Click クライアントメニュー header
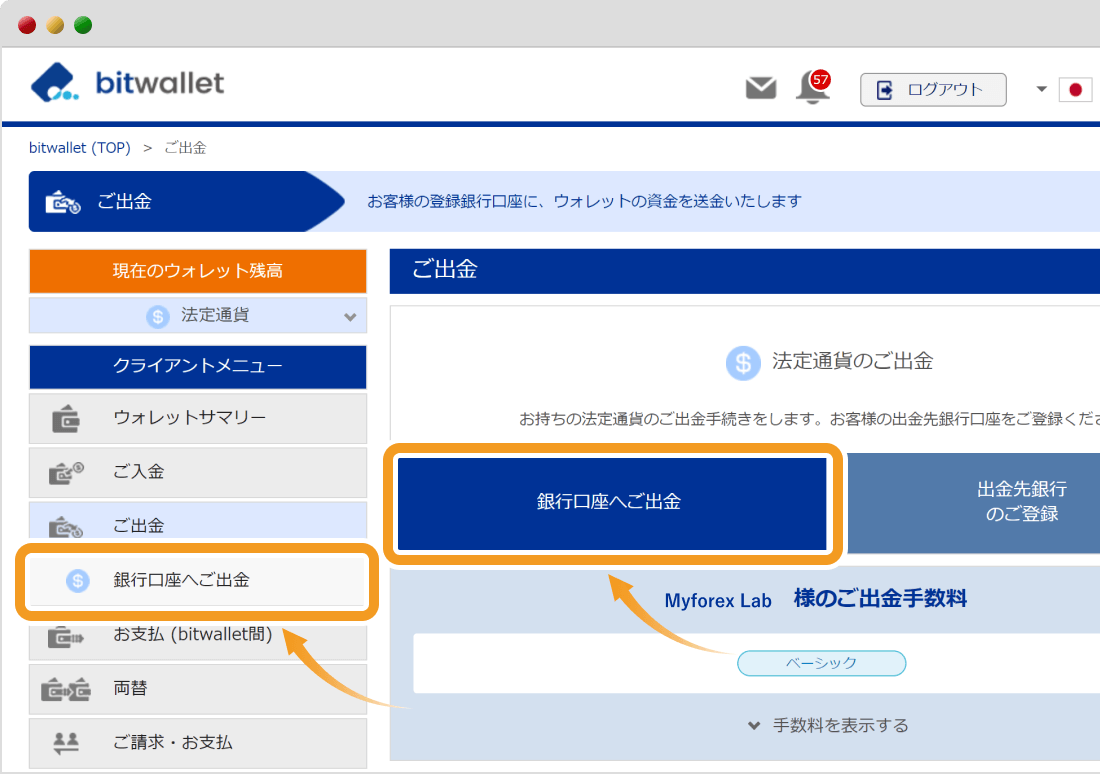Viewport: 1100px width, 774px height. coord(198,366)
